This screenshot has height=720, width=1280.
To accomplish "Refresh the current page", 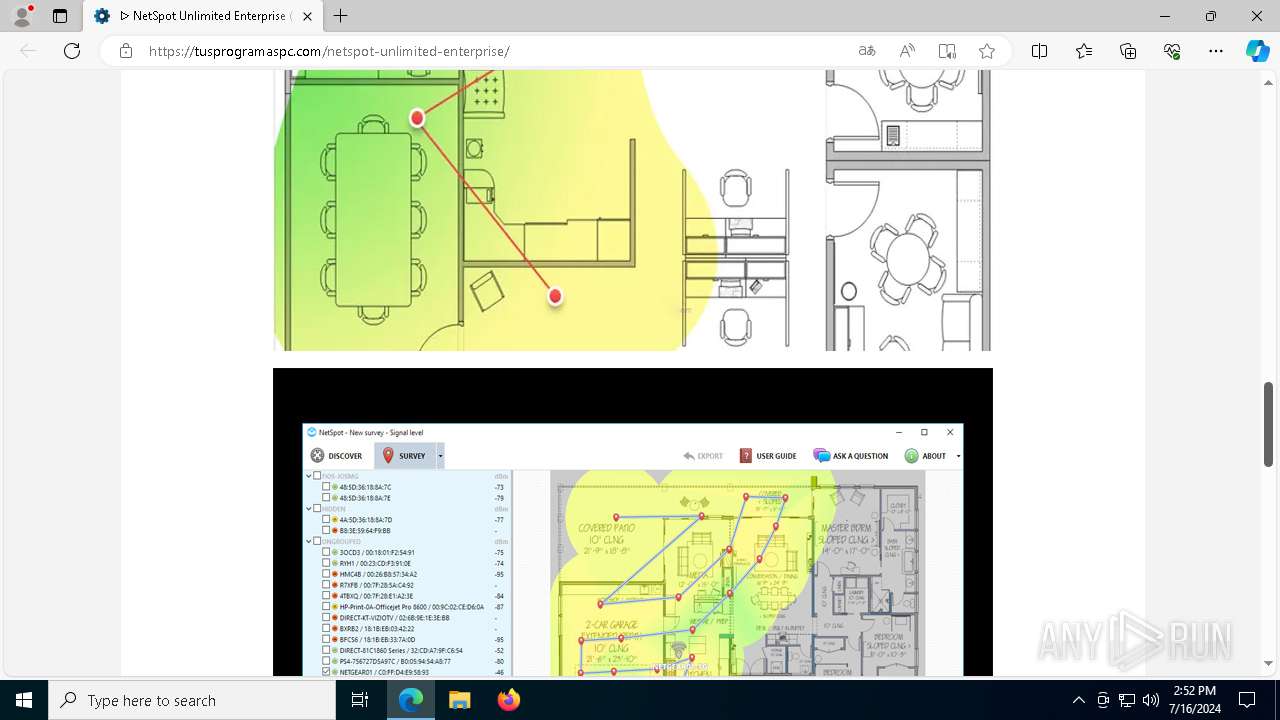I will 72,51.
